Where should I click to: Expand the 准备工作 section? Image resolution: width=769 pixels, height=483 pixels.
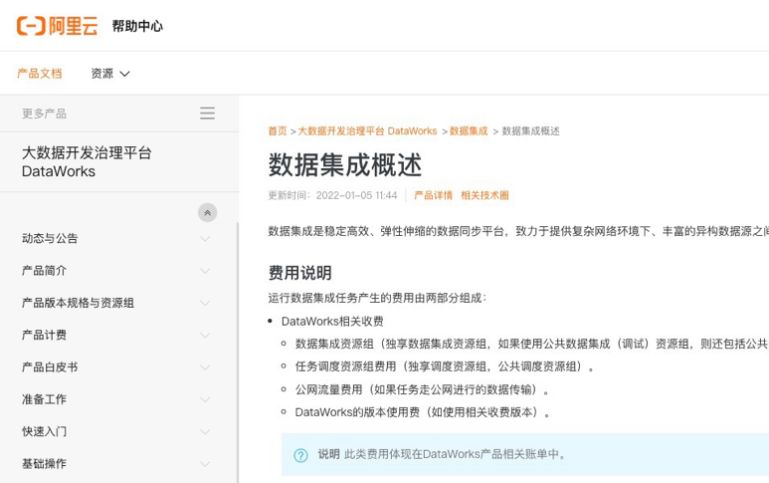tap(205, 400)
